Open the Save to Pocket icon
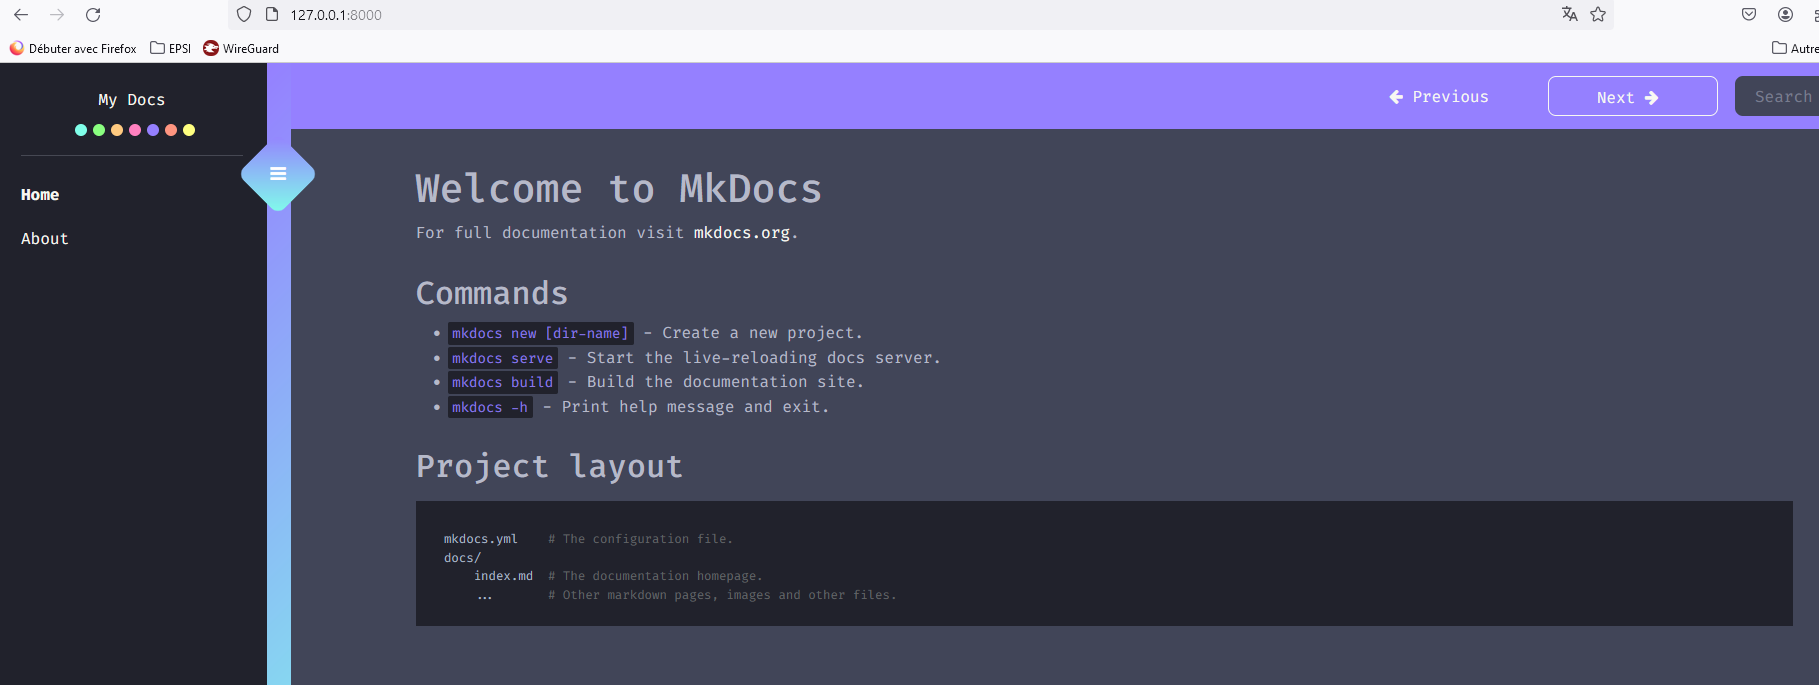The image size is (1819, 685). (x=1749, y=14)
